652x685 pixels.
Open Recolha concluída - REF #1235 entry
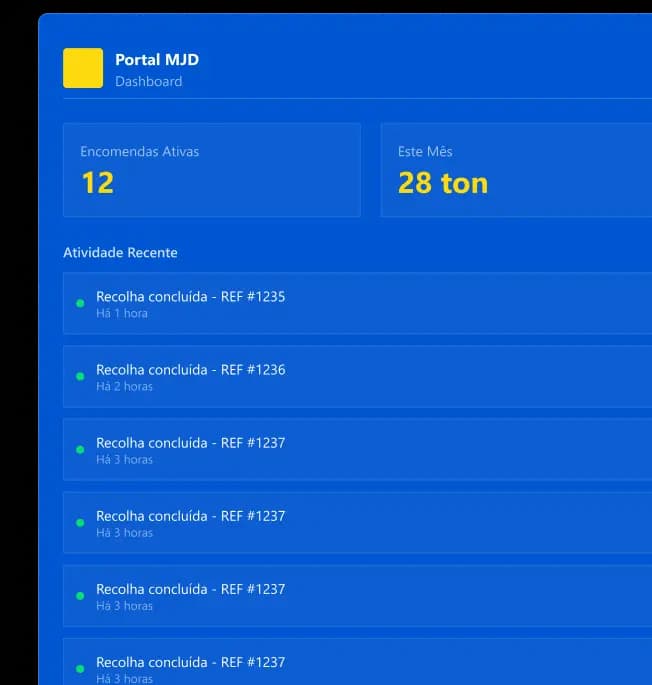[357, 303]
